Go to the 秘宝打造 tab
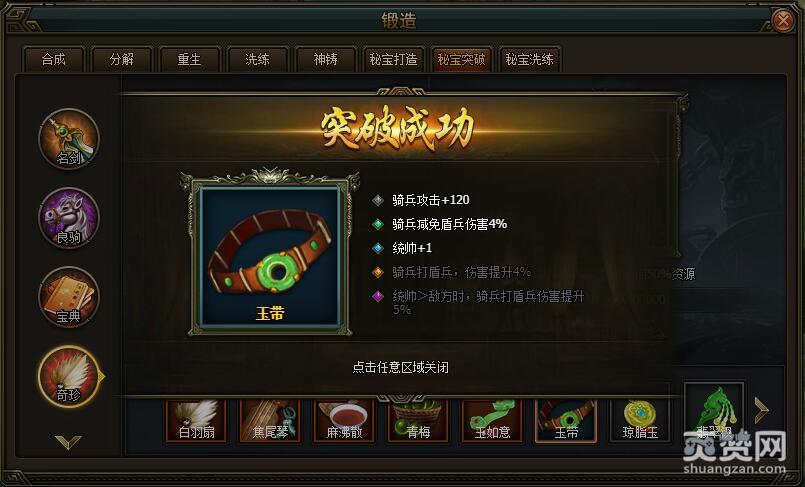 coord(393,60)
